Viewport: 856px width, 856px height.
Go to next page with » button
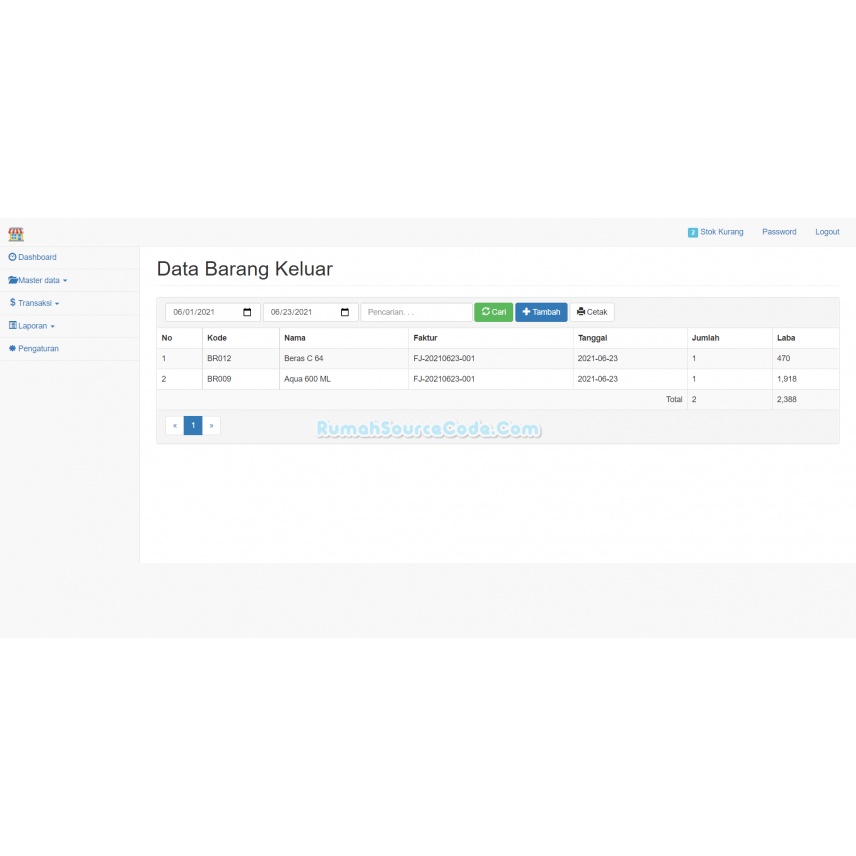[211, 425]
